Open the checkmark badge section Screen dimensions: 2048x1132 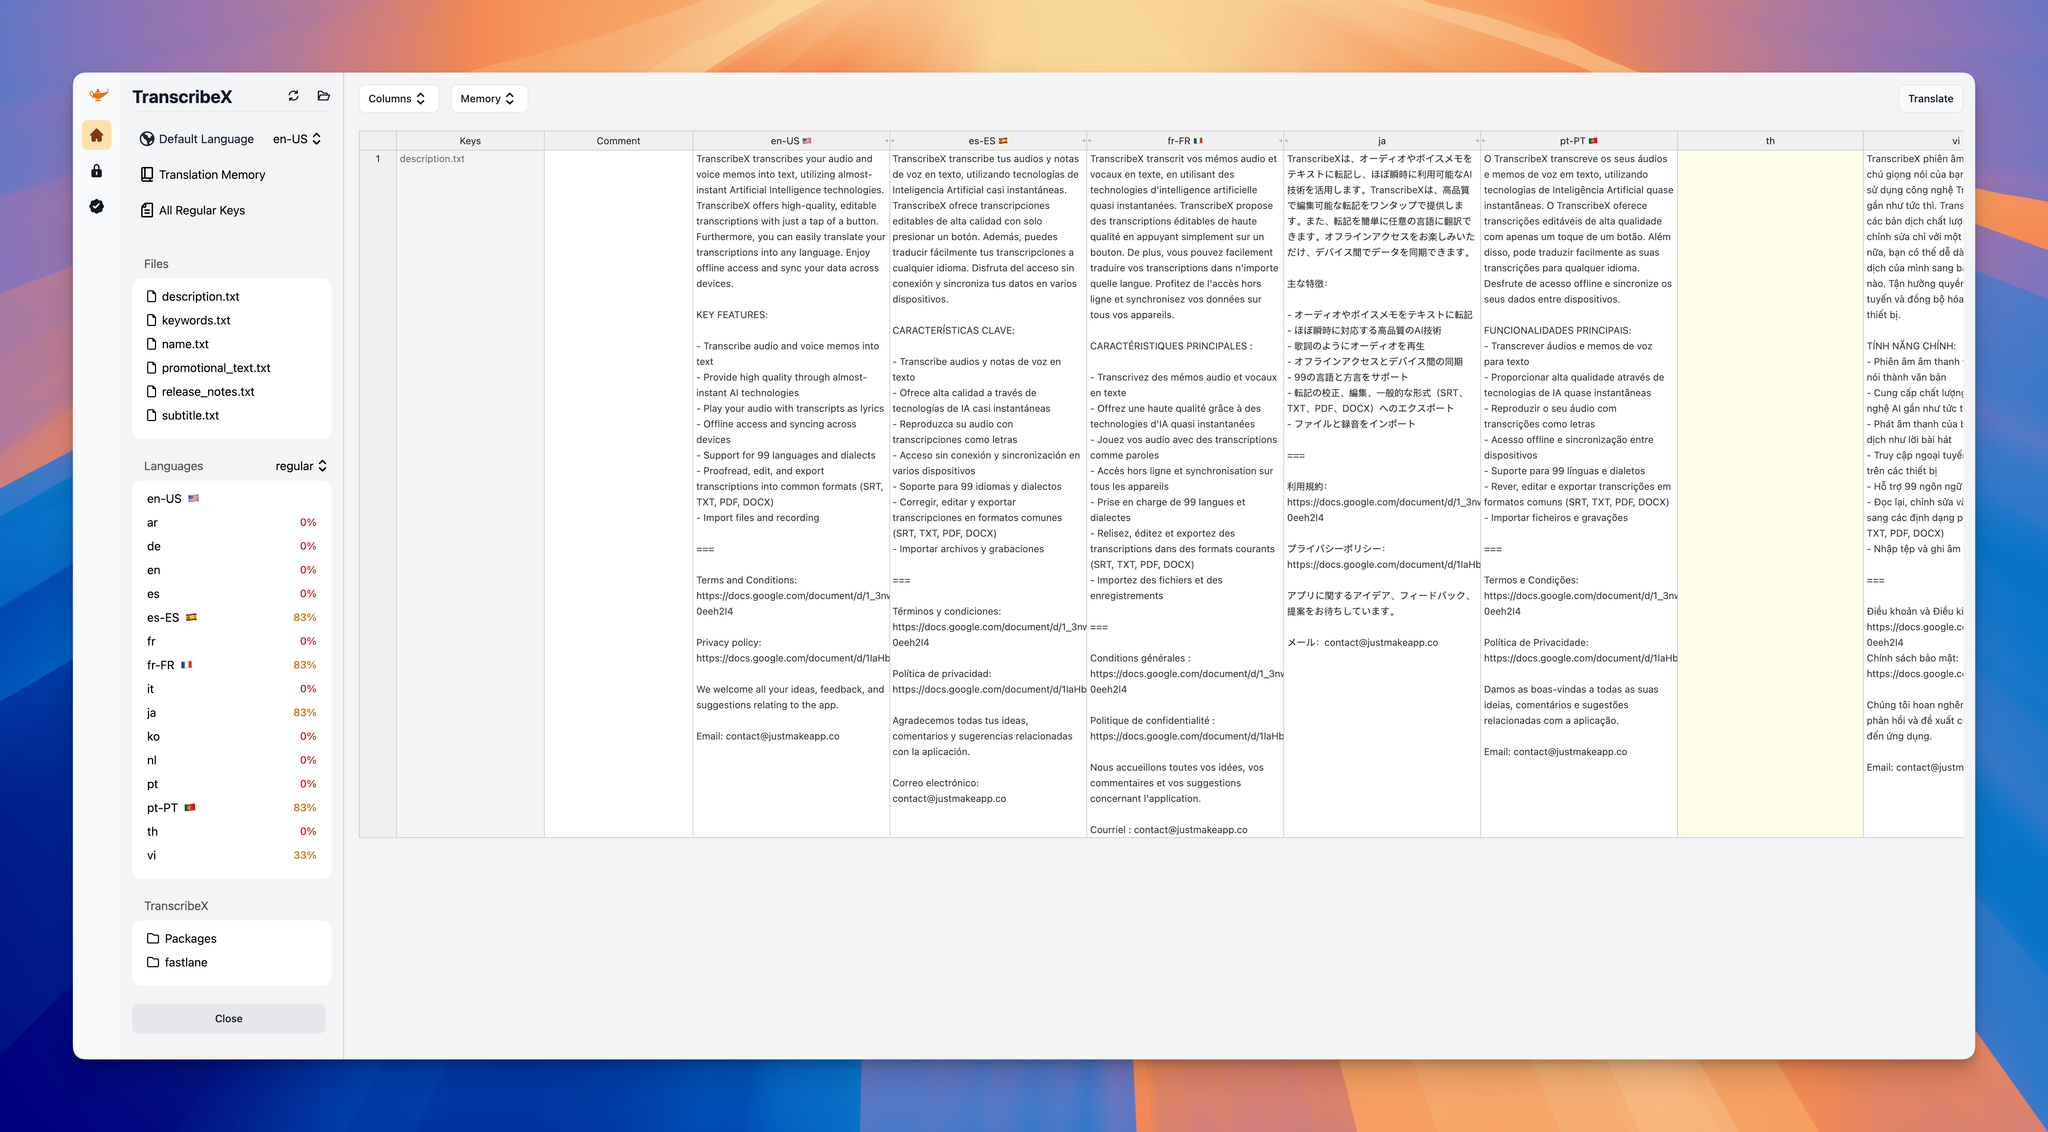click(97, 206)
